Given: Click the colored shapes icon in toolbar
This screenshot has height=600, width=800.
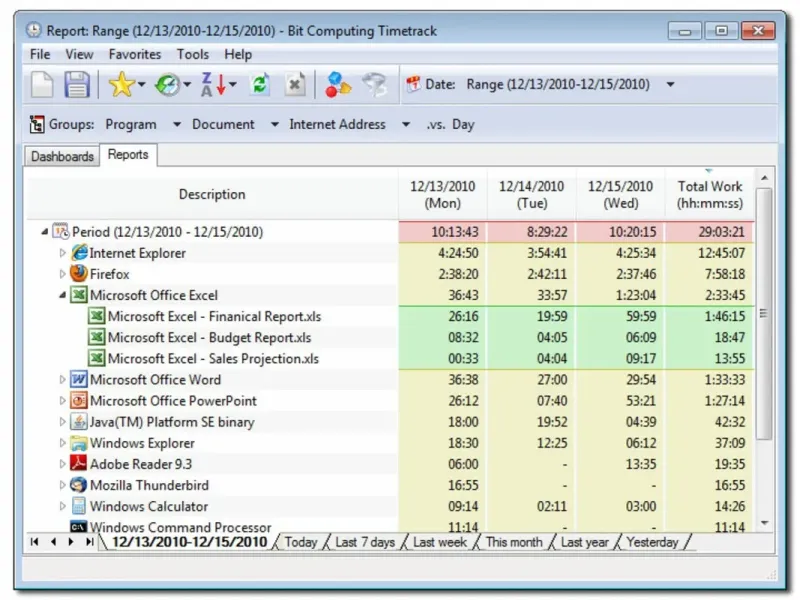Looking at the screenshot, I should (338, 85).
